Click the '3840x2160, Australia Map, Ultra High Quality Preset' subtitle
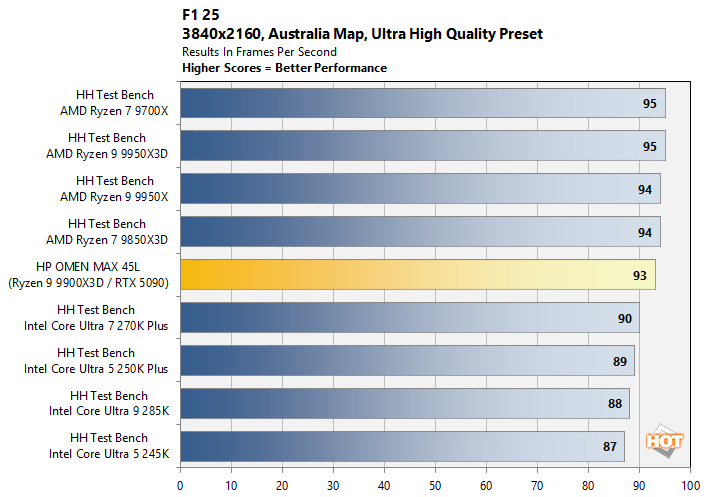This screenshot has height=497, width=708. [362, 34]
